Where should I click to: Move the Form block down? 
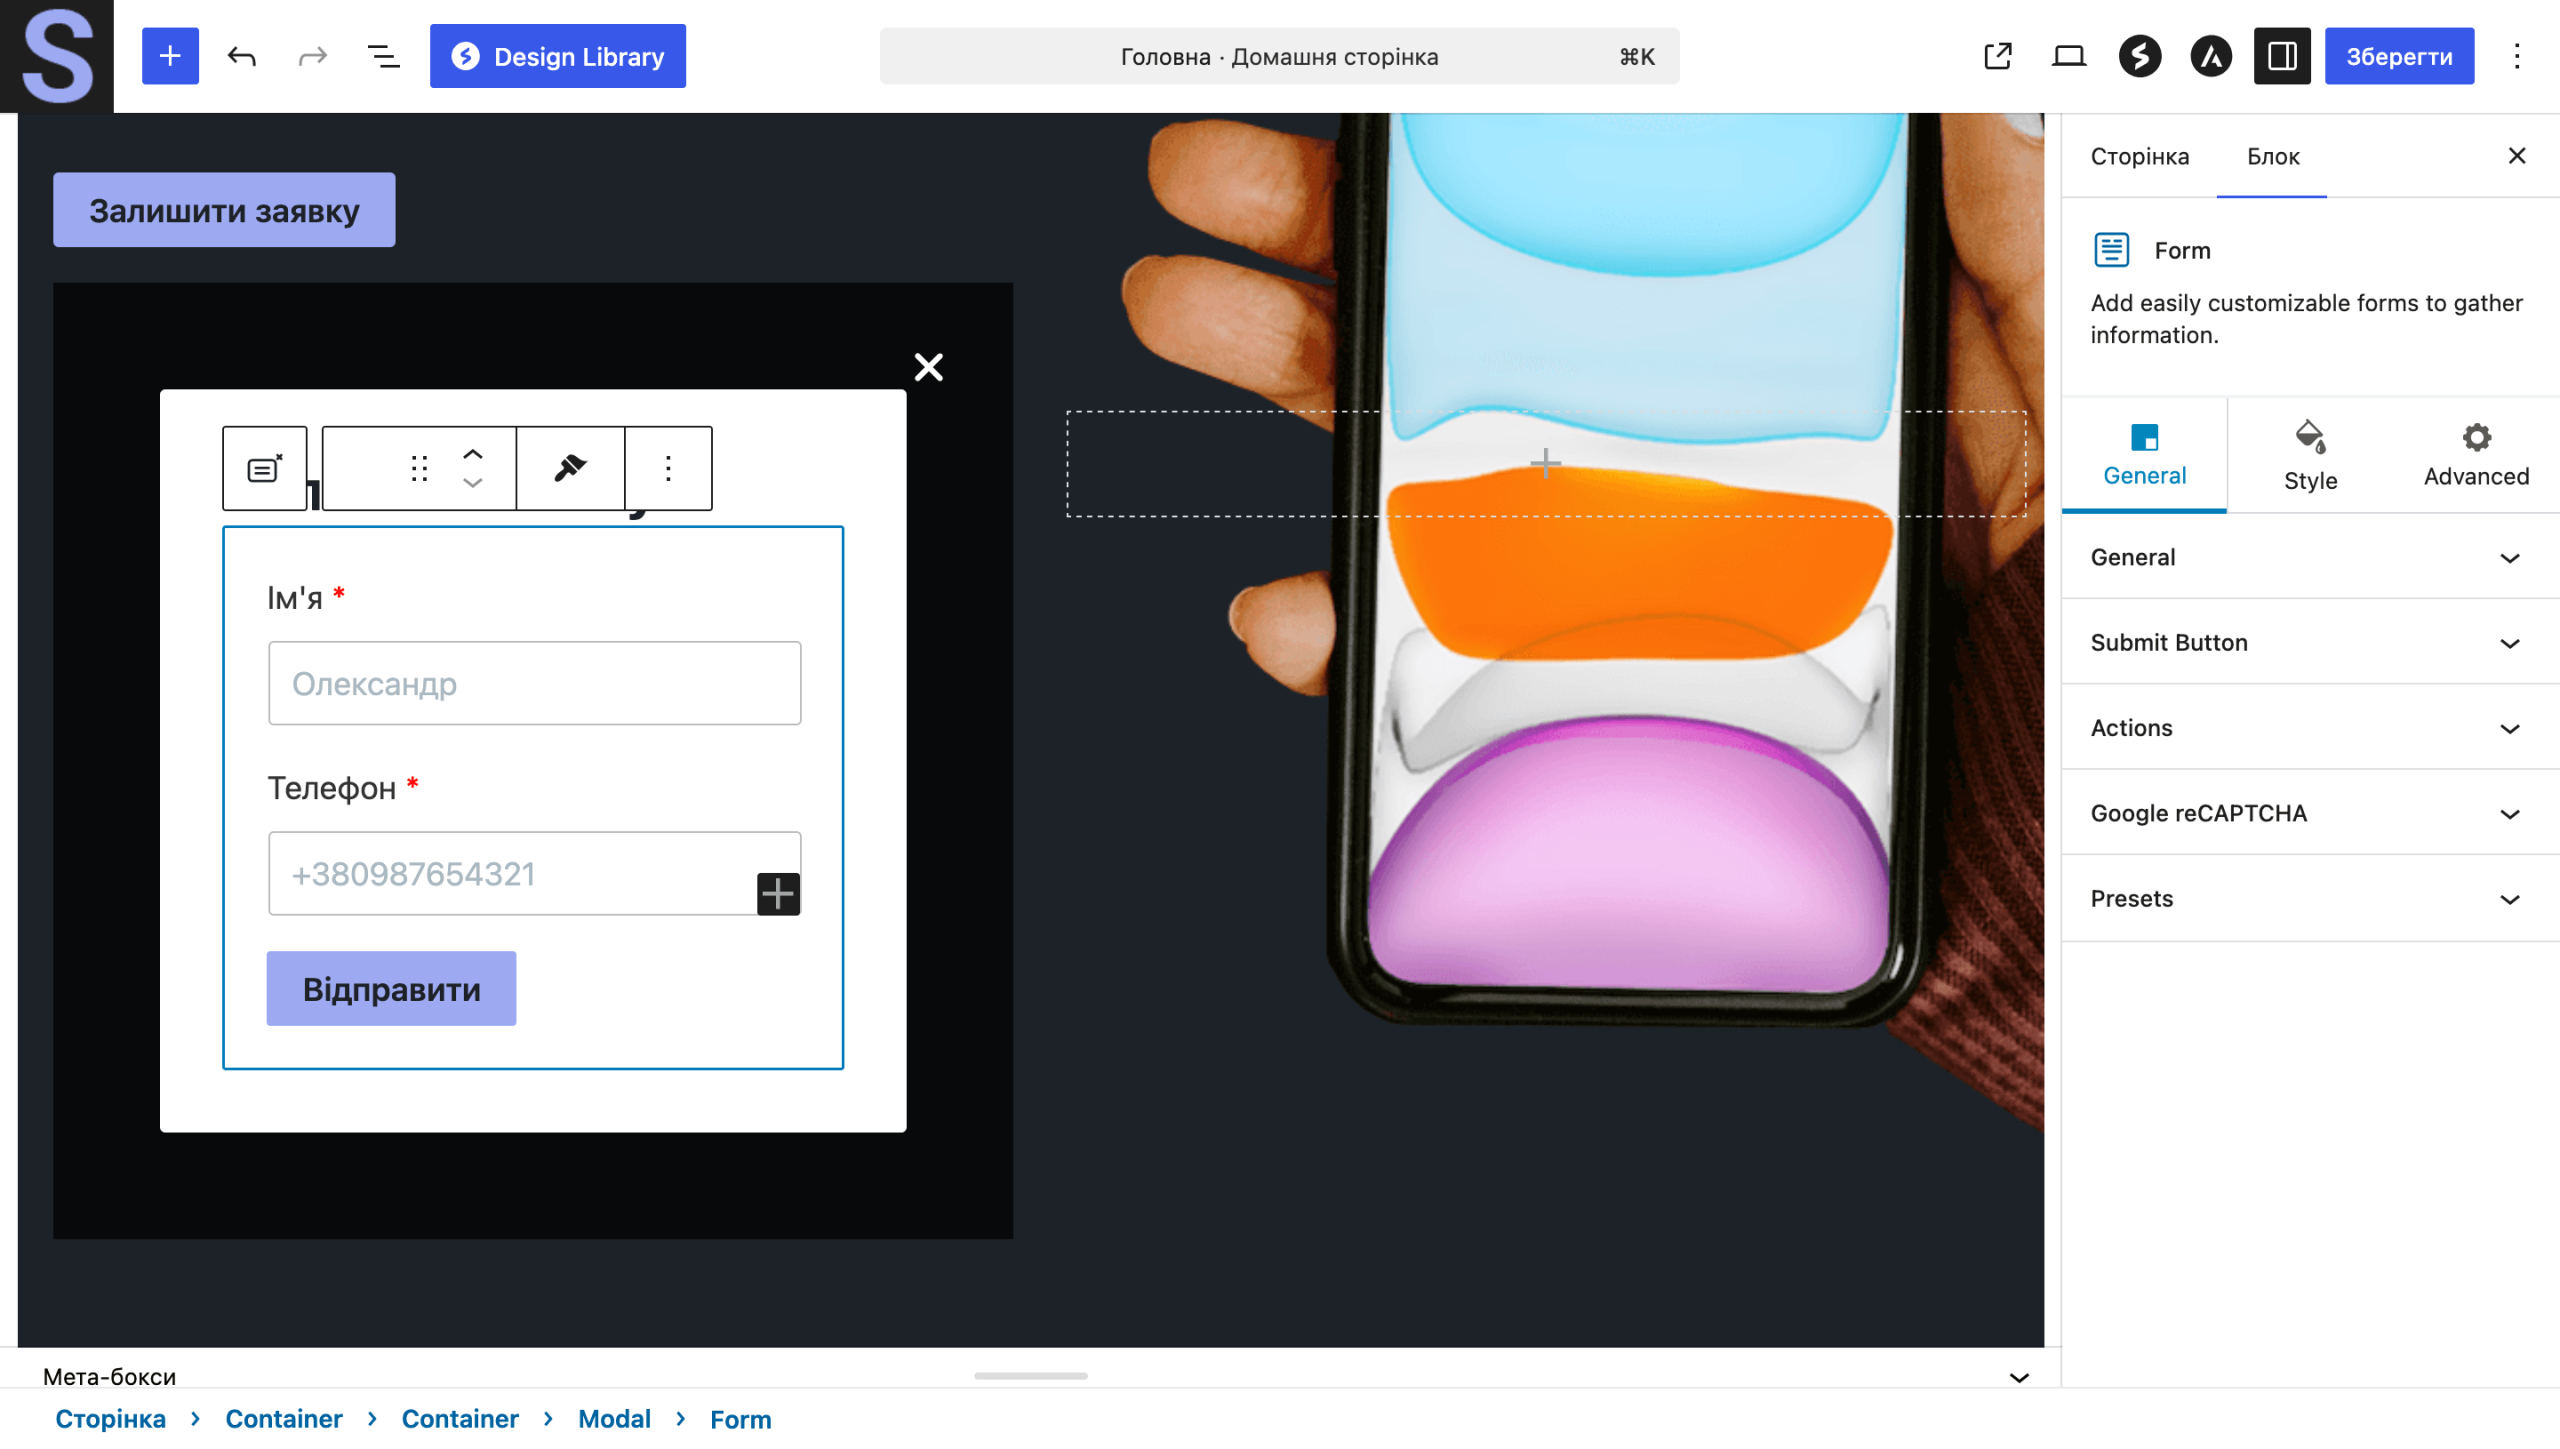[x=473, y=483]
